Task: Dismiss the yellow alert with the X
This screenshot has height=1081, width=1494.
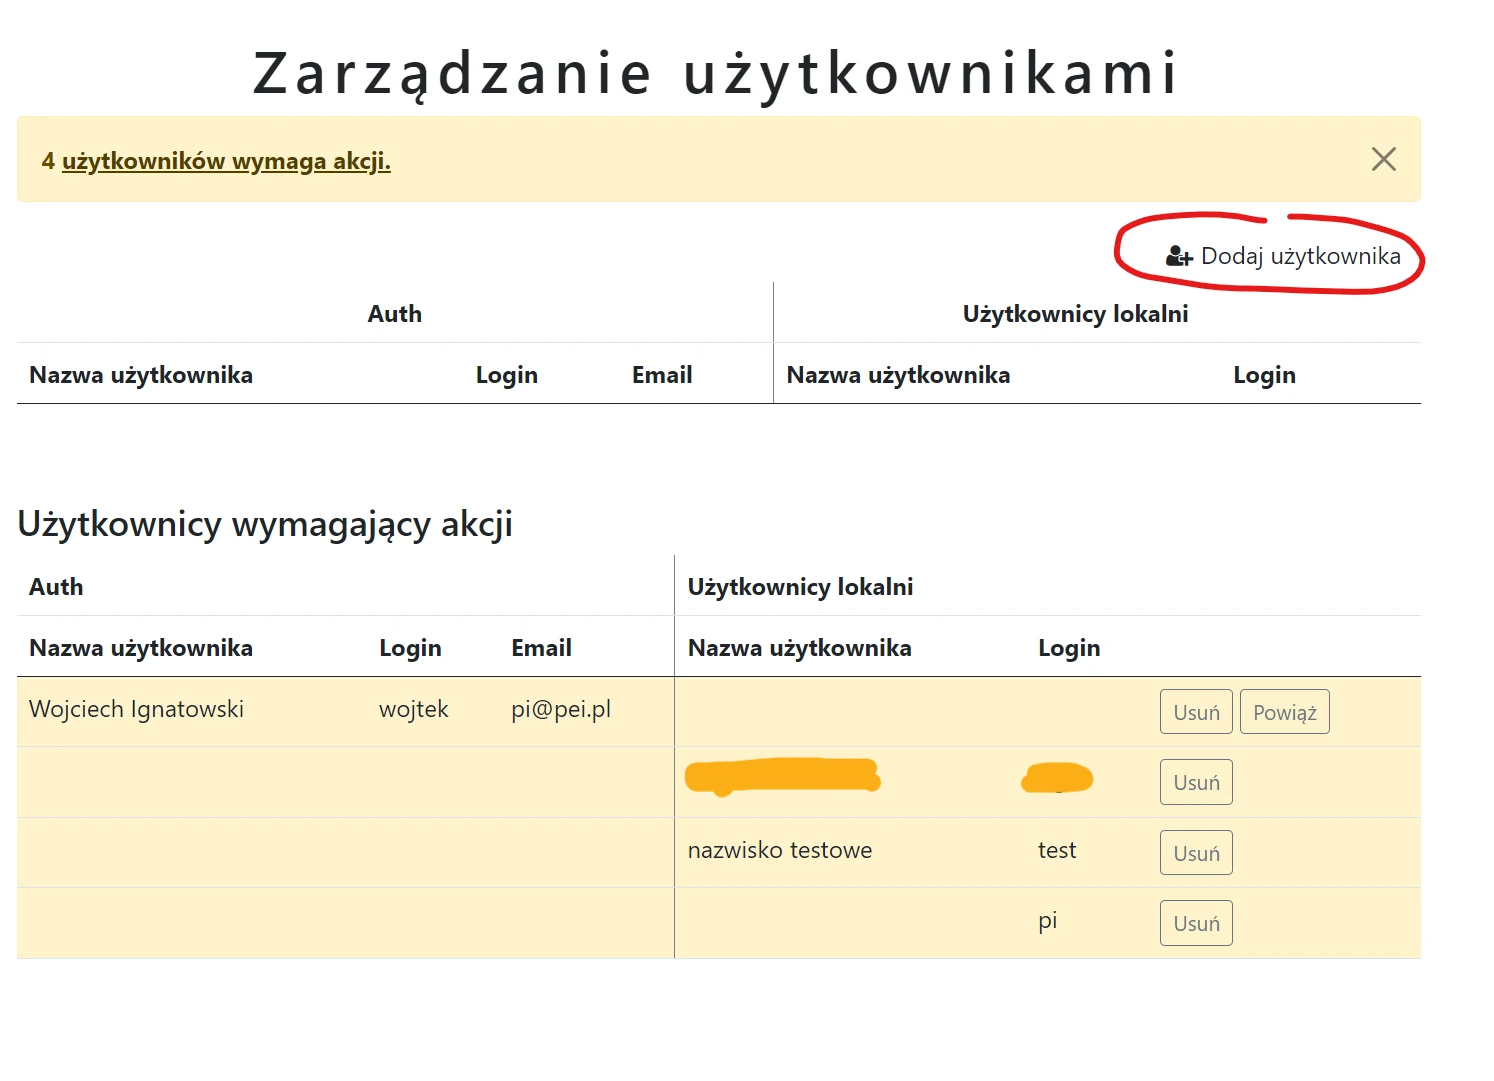Action: (x=1383, y=159)
